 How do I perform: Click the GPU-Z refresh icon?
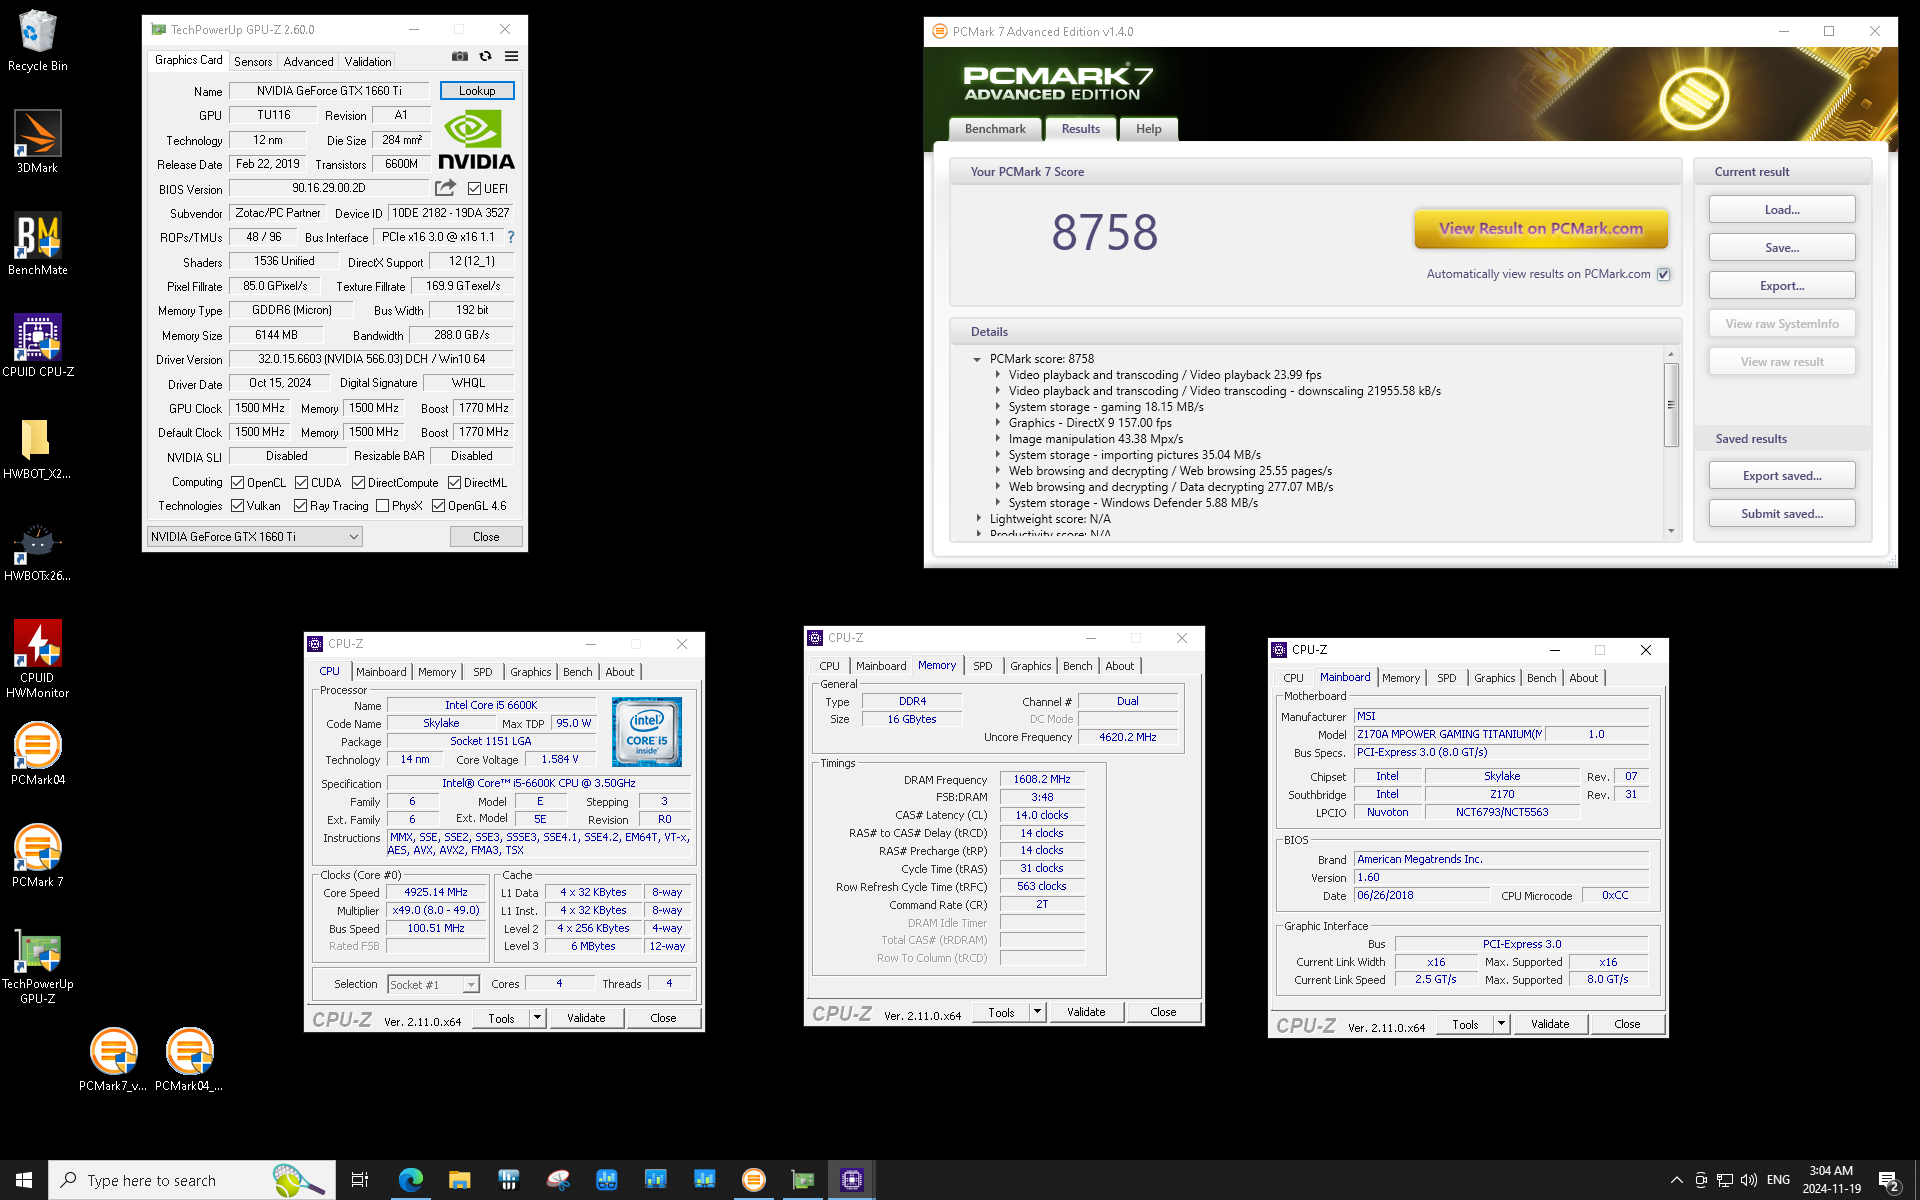486,57
